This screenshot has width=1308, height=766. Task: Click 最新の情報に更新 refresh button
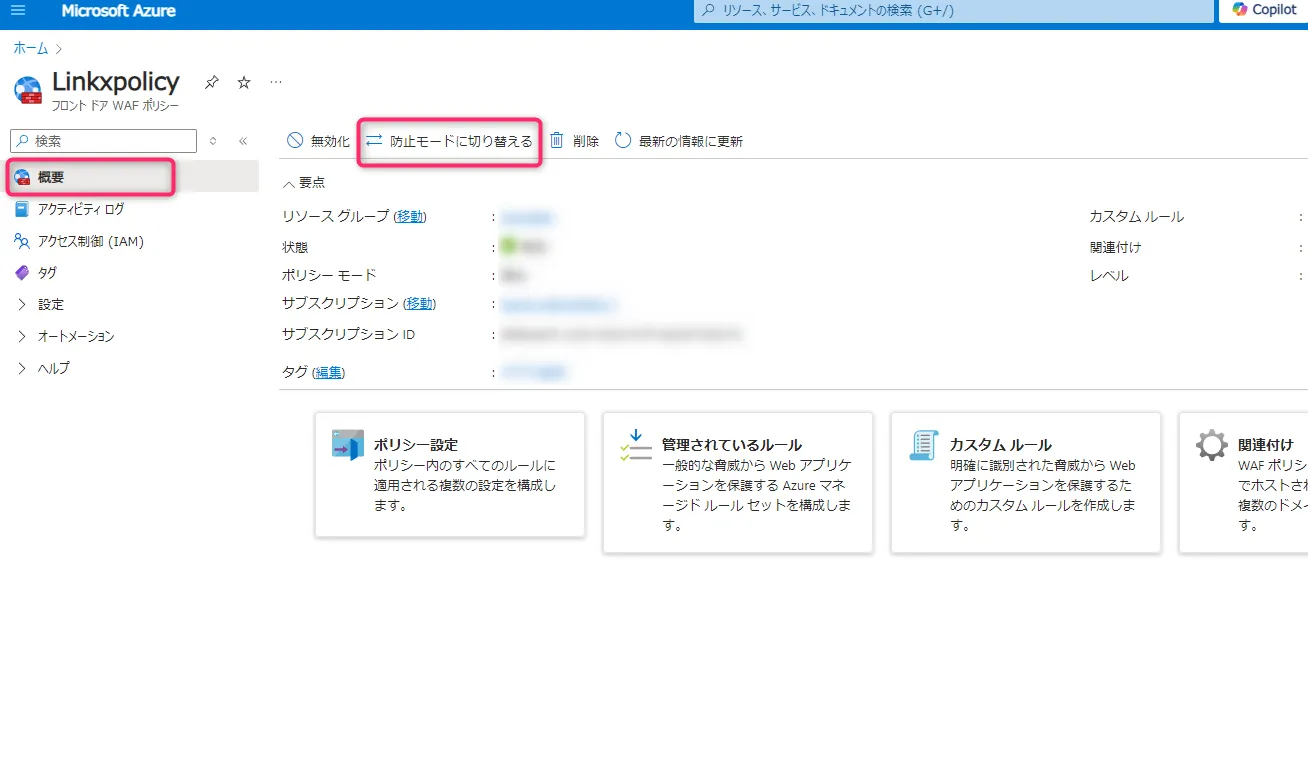(679, 141)
